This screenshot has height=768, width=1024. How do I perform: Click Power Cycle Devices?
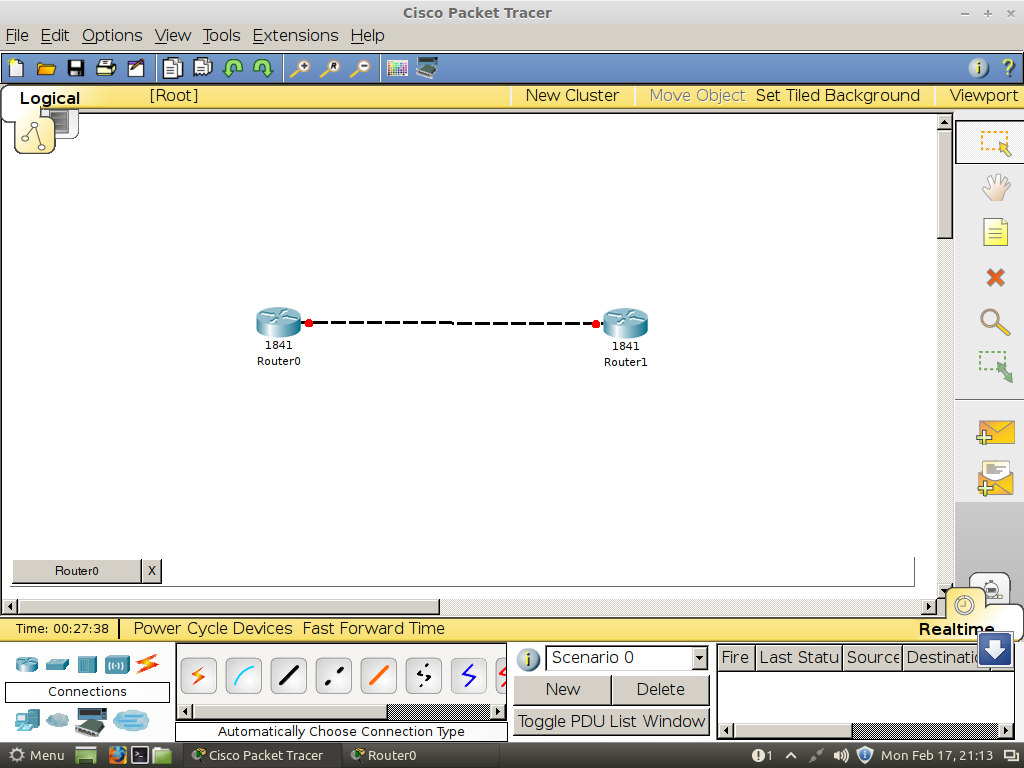pyautogui.click(x=213, y=628)
